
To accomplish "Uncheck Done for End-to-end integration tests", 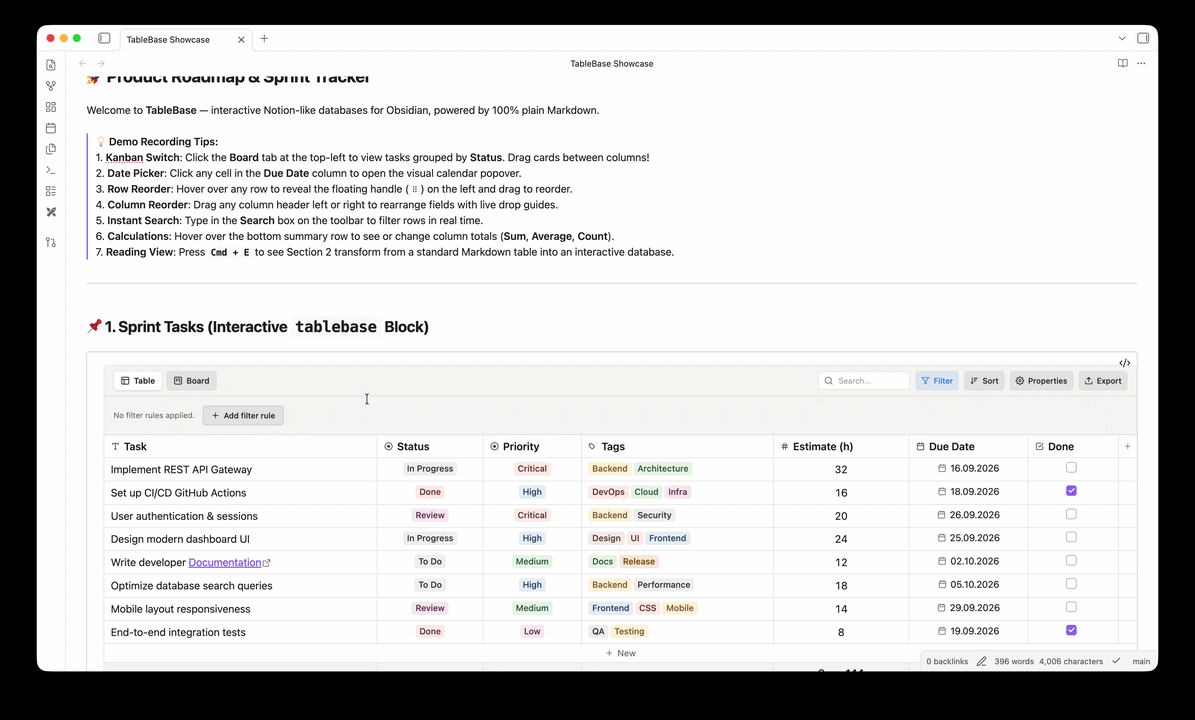I will pos(1071,630).
